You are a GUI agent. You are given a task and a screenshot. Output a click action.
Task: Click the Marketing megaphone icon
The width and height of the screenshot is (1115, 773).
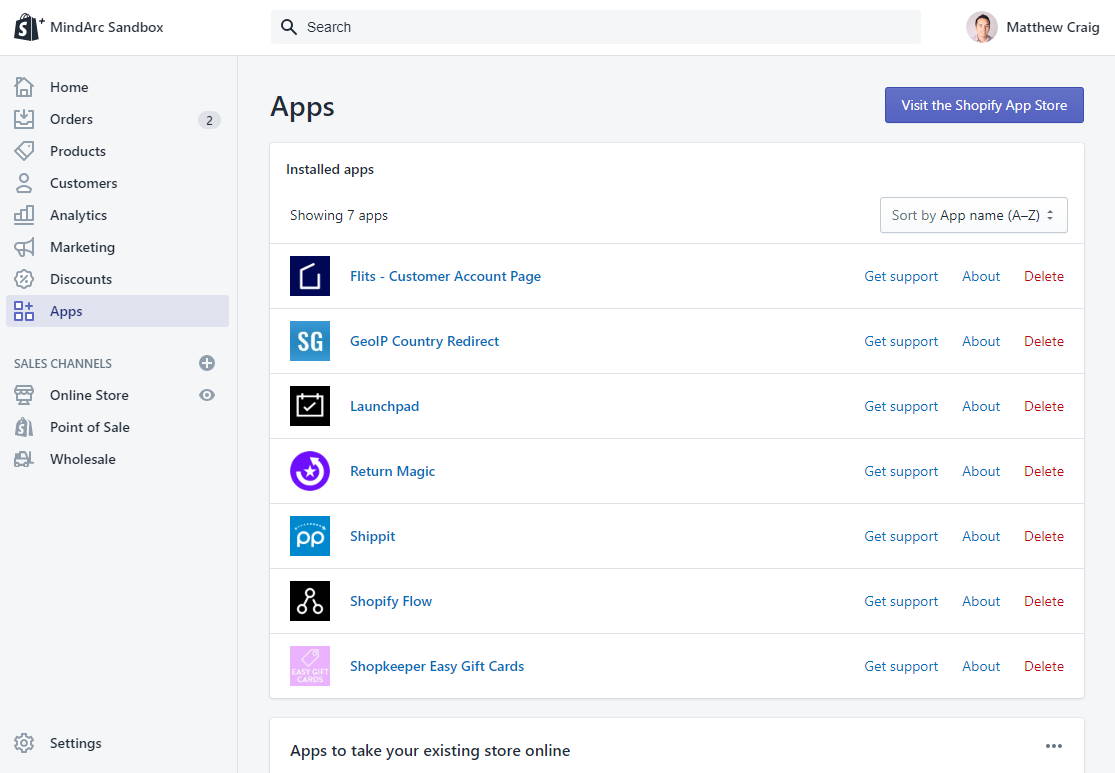point(24,247)
